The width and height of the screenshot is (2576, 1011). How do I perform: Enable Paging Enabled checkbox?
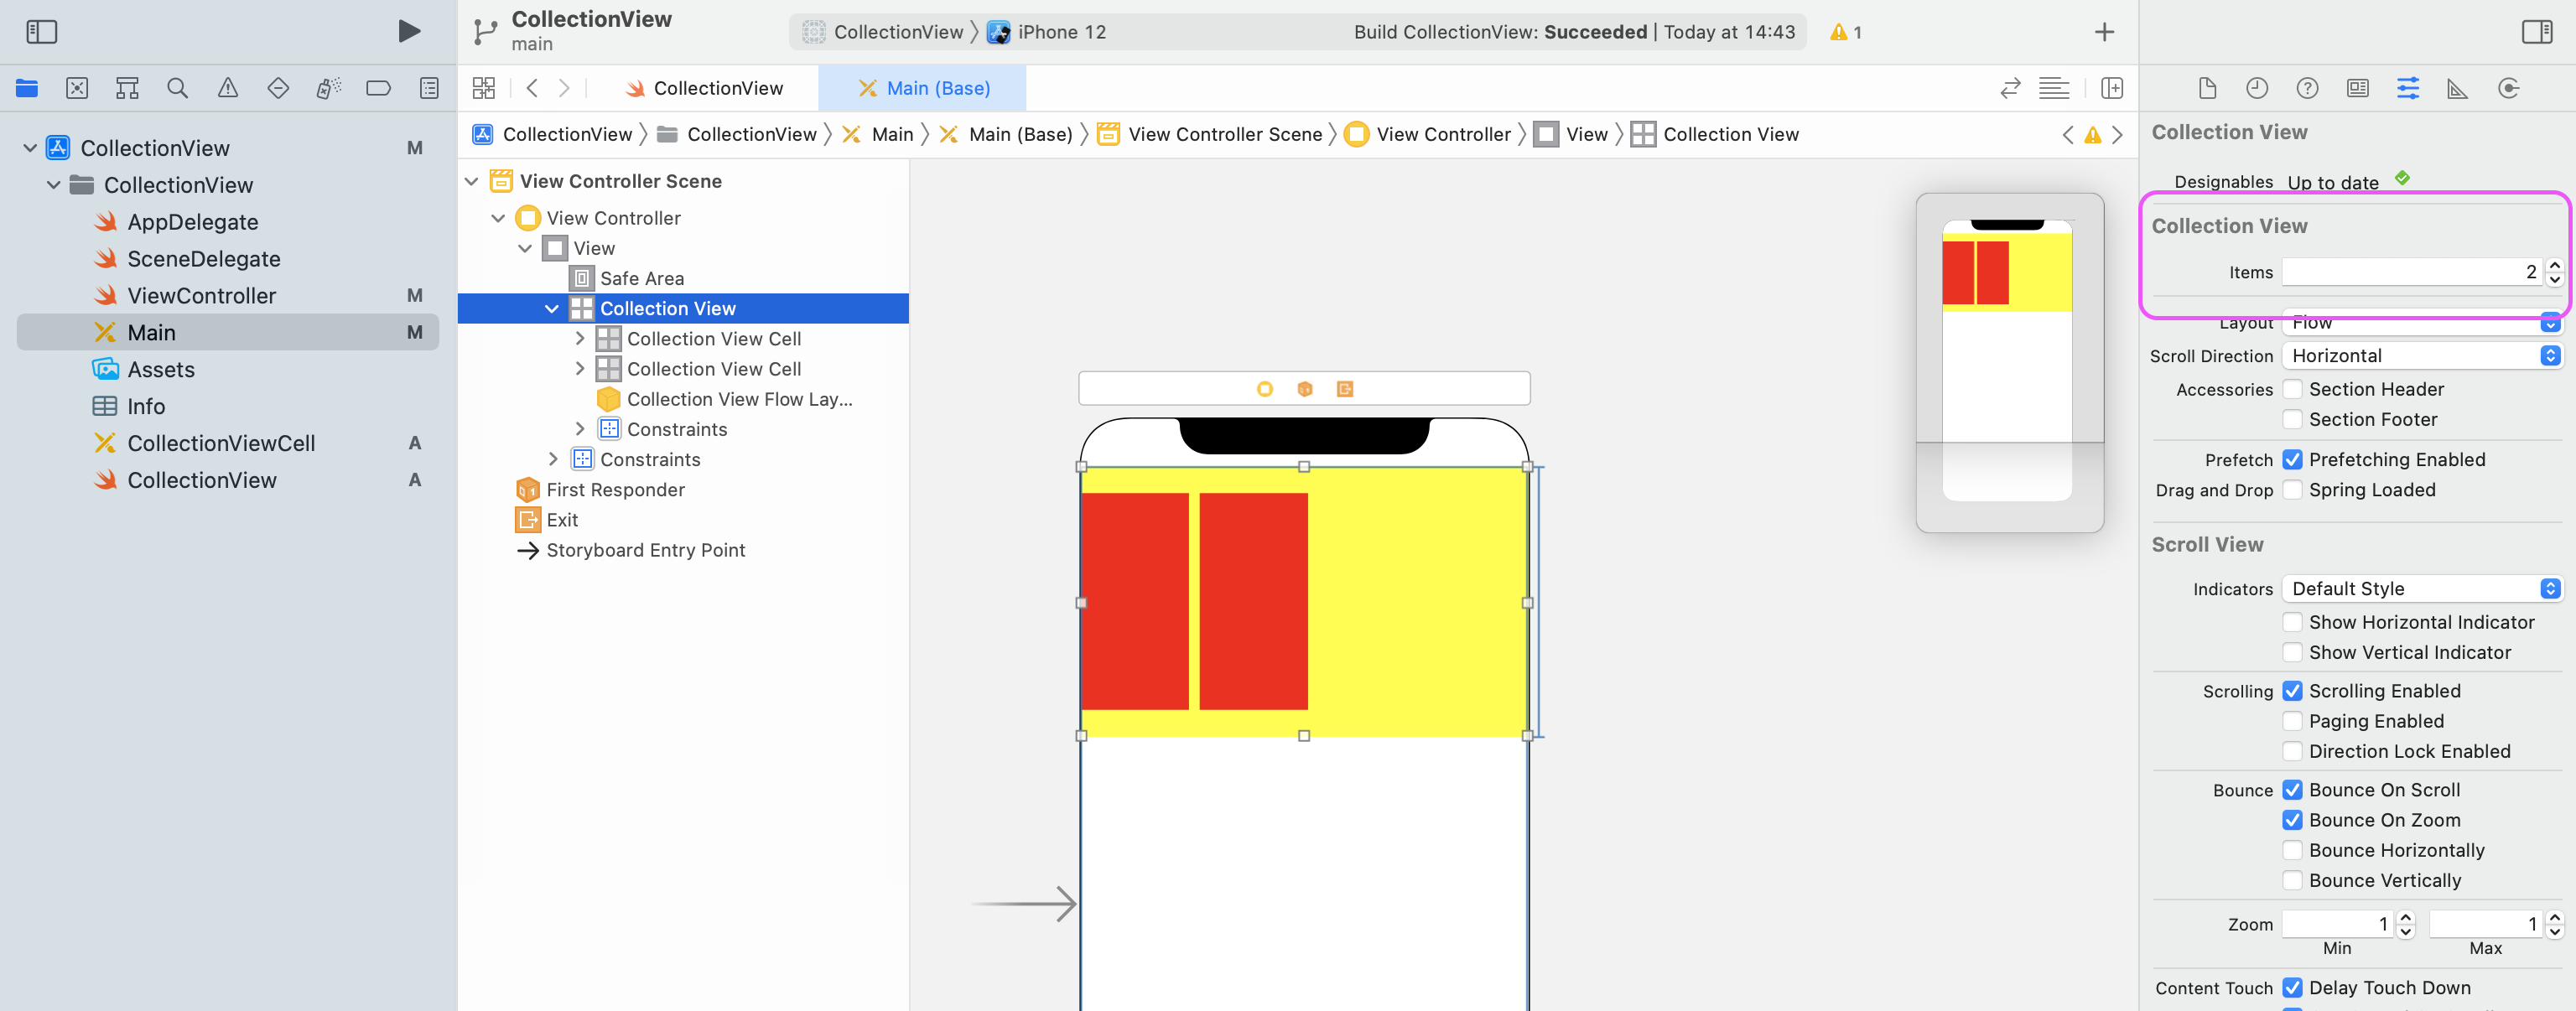point(2292,721)
